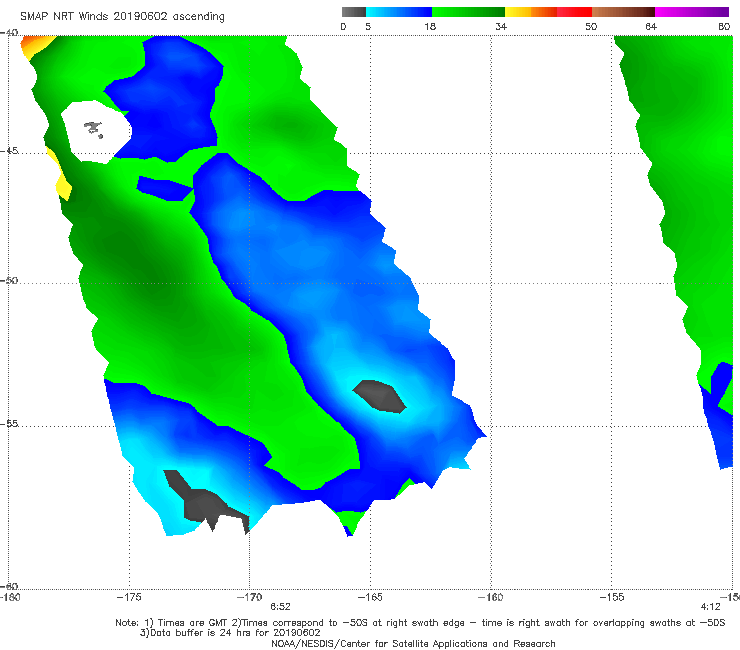
Task: Click the dark gray patch near -172 bottom swath
Action: click(x=205, y=503)
